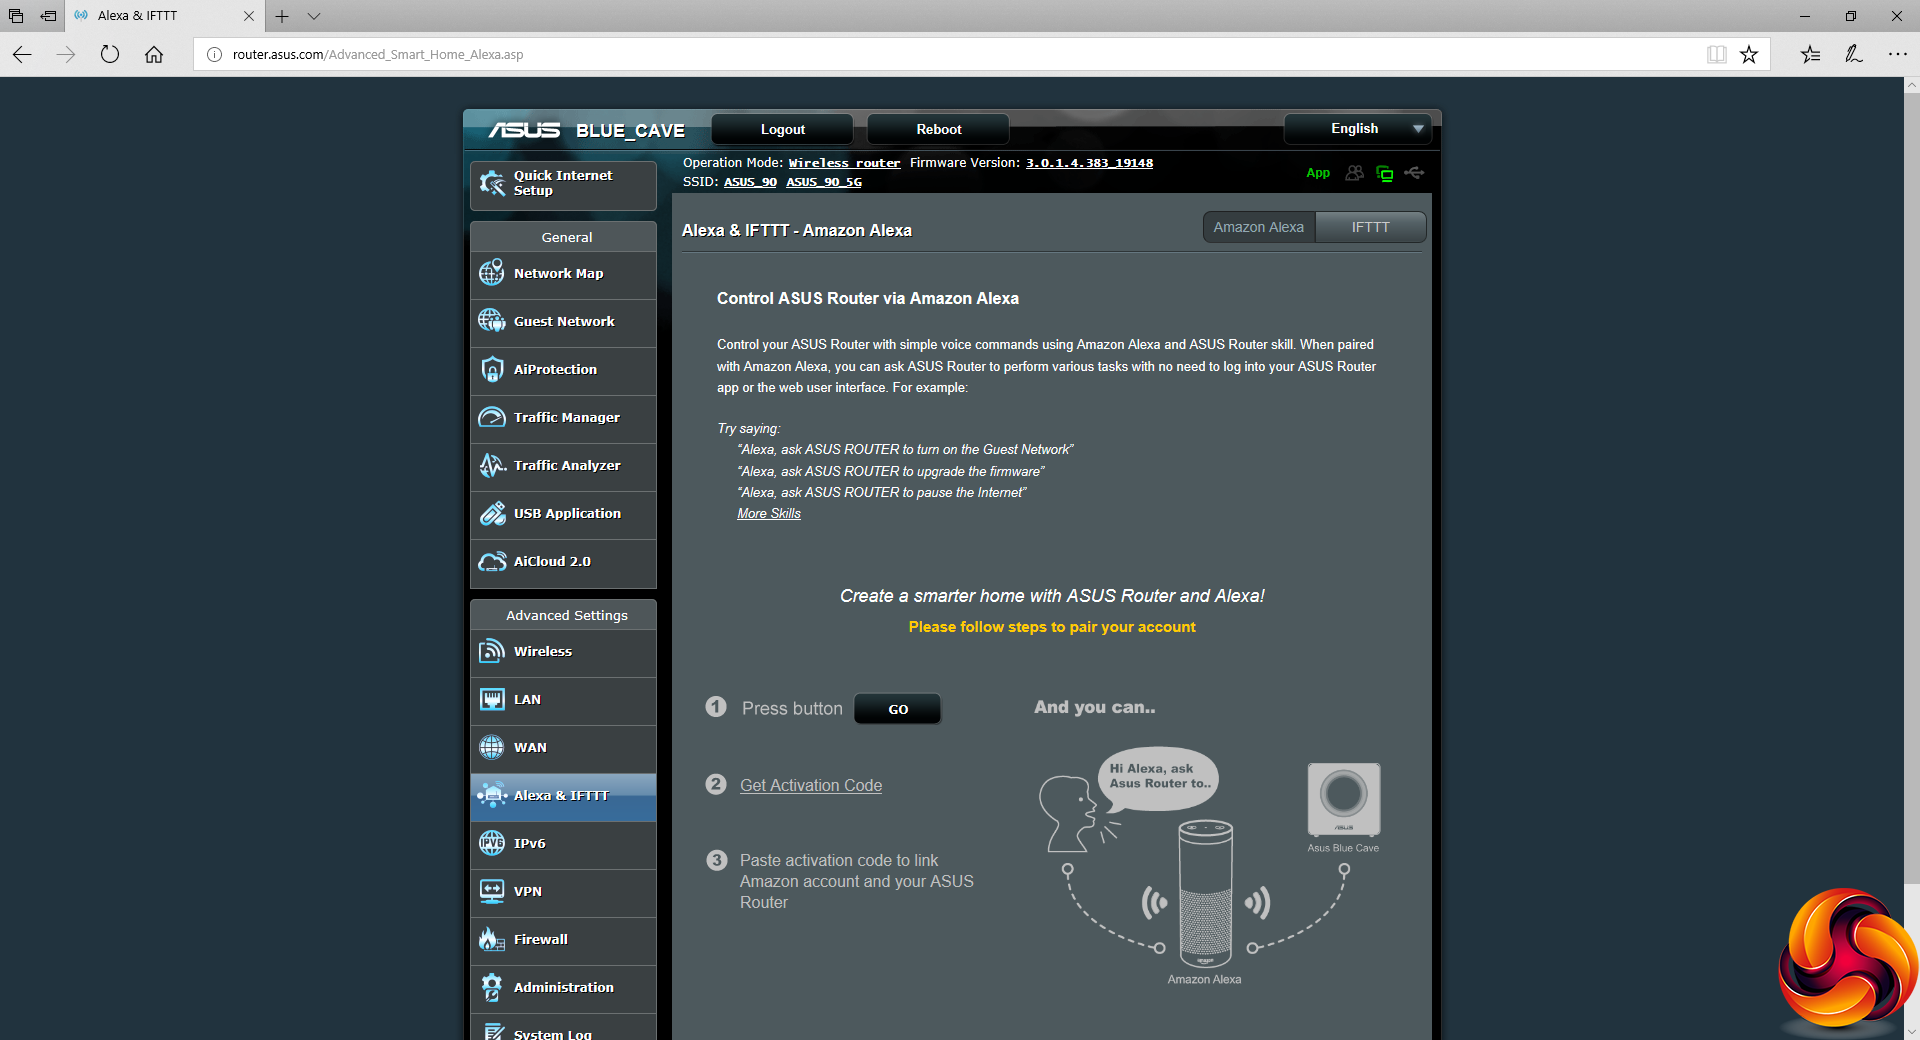
Task: Open the Firewall flame icon
Action: [x=492, y=939]
